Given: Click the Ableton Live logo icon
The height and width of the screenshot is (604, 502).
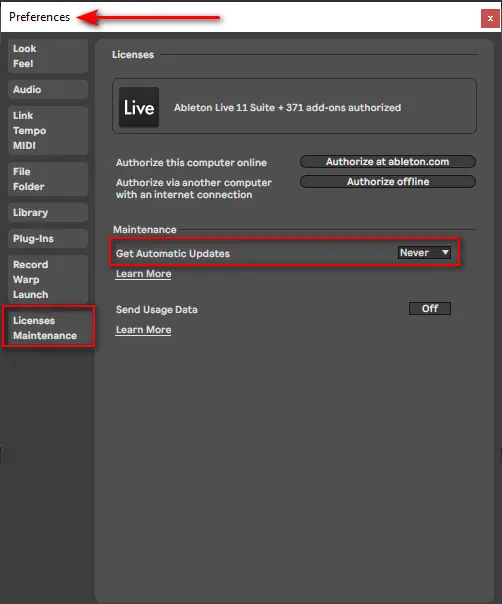Looking at the screenshot, I should (x=139, y=107).
